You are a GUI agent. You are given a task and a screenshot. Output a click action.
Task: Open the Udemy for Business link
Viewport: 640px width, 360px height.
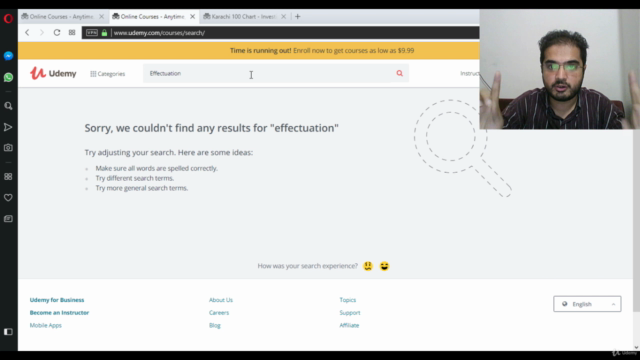(x=57, y=300)
